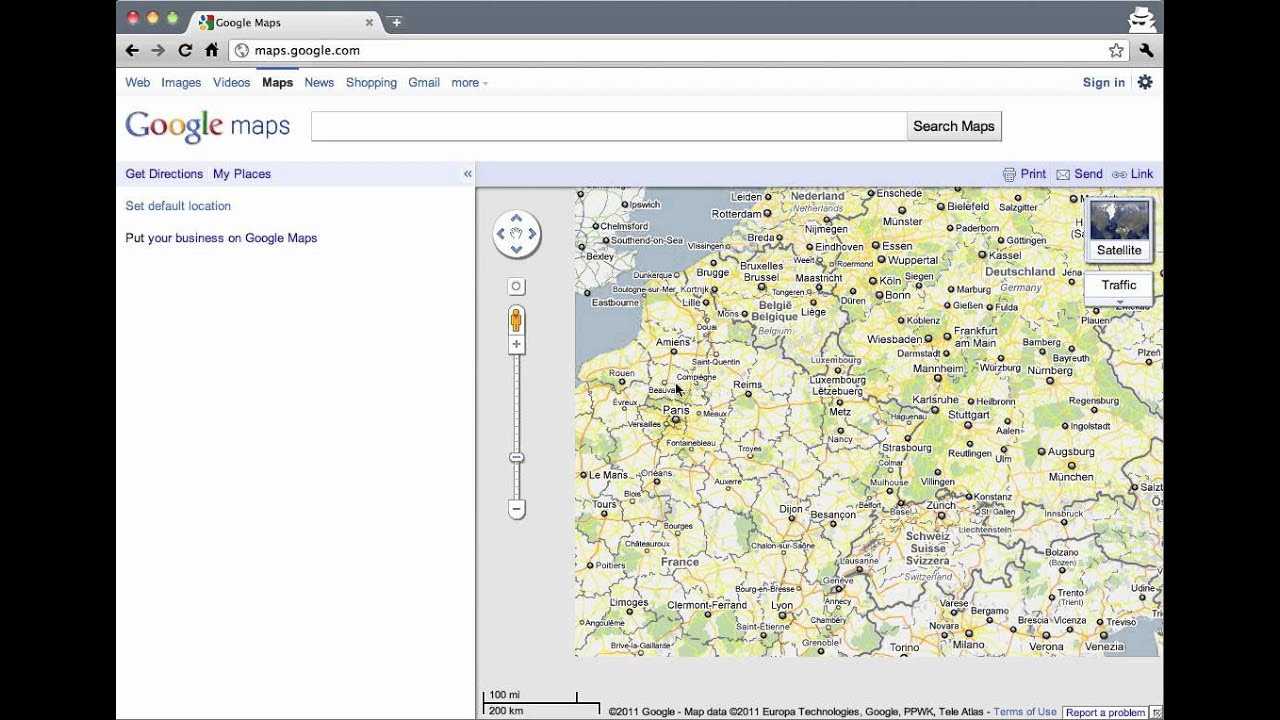Show my location circle button
The image size is (1280, 720).
[516, 286]
